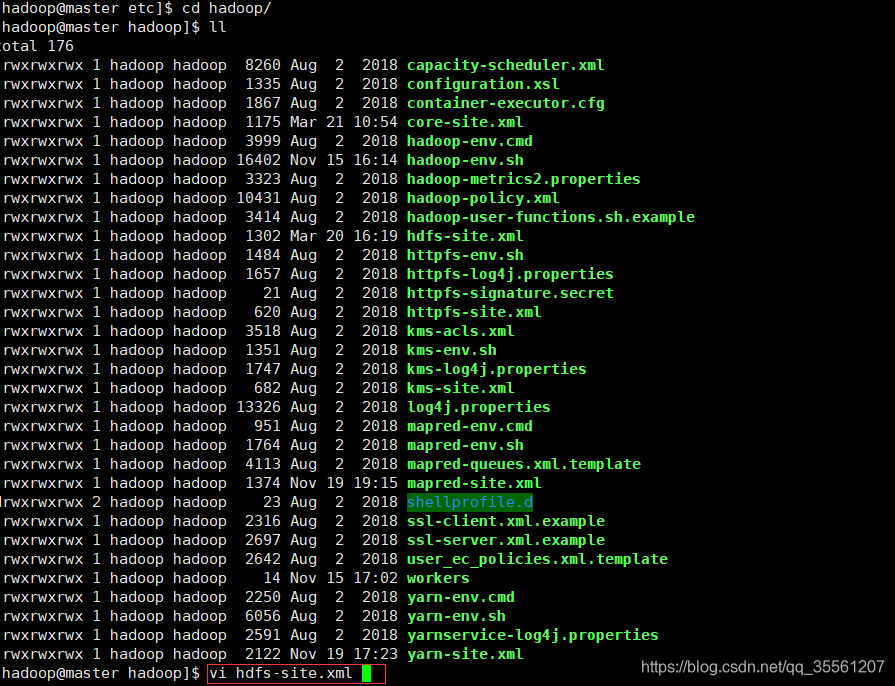
Task: Select the hadoop-env.cmd filename
Action: pos(469,141)
